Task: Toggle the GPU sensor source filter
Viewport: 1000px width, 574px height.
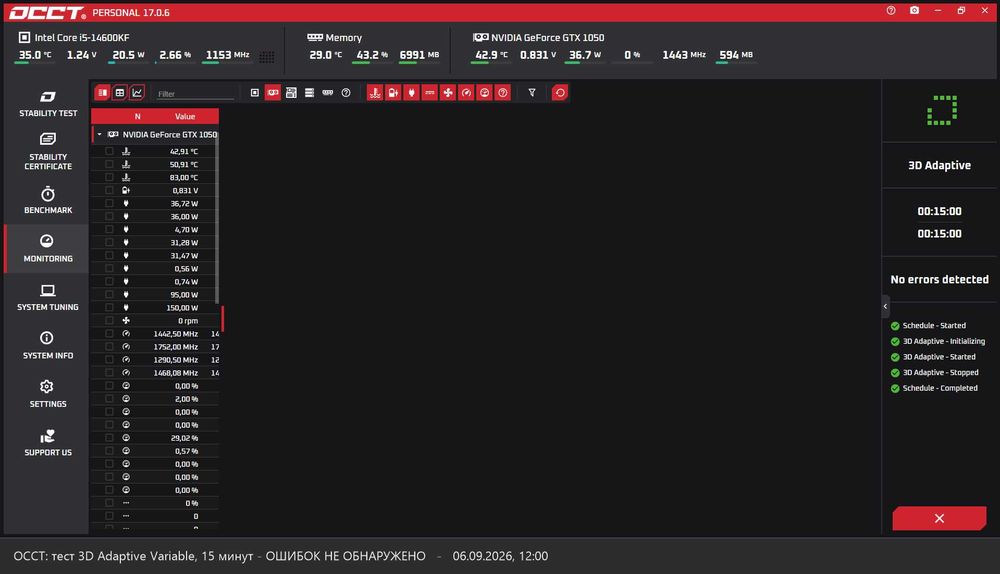Action: coord(273,93)
